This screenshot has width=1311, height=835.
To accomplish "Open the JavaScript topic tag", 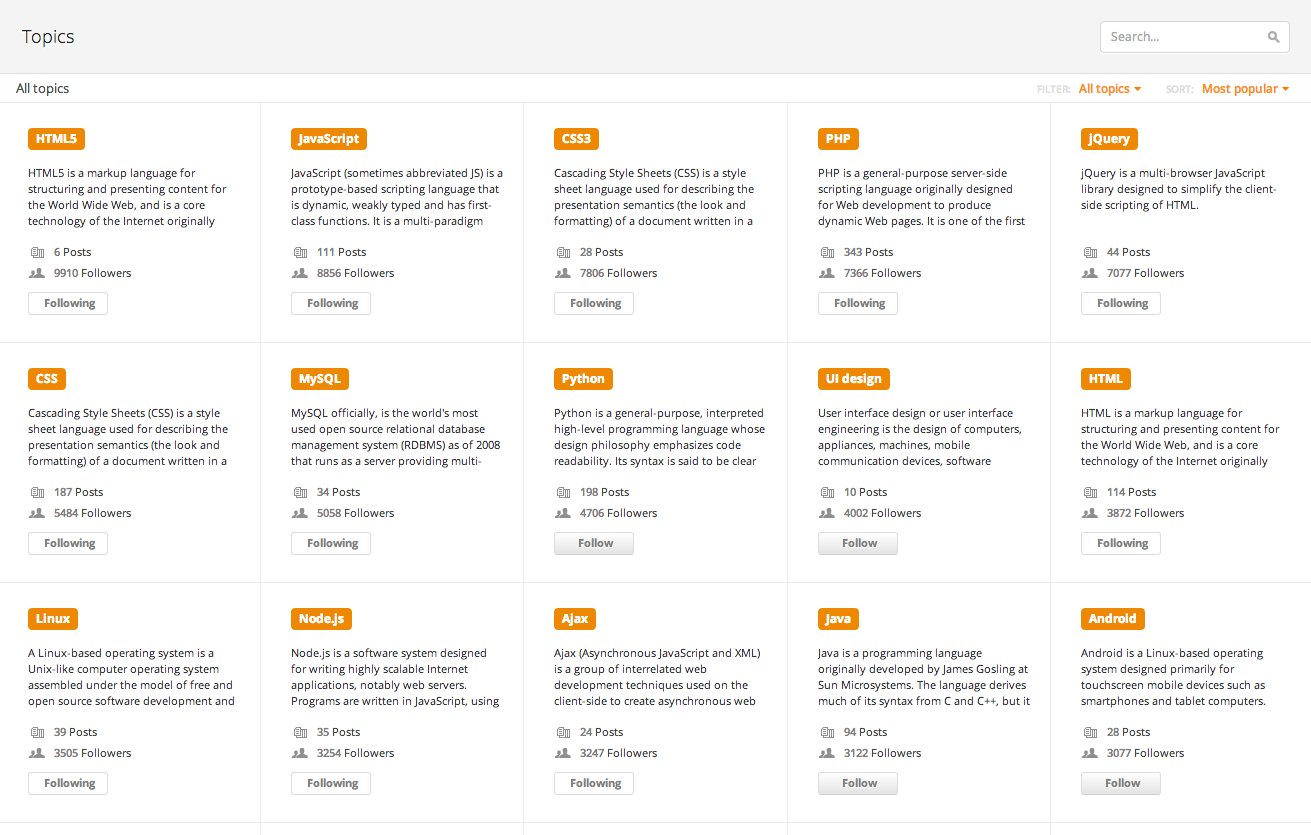I will click(329, 139).
